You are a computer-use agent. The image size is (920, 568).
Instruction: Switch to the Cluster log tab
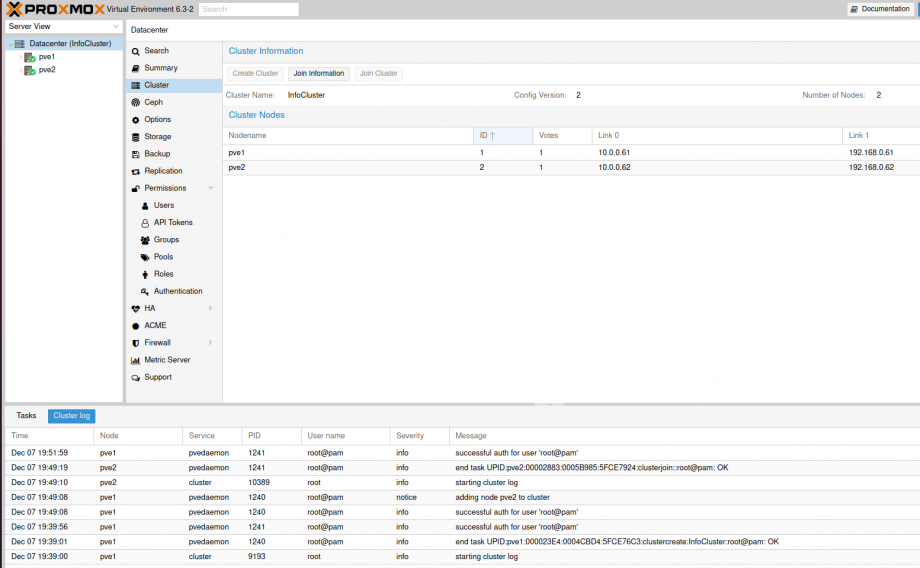click(71, 415)
